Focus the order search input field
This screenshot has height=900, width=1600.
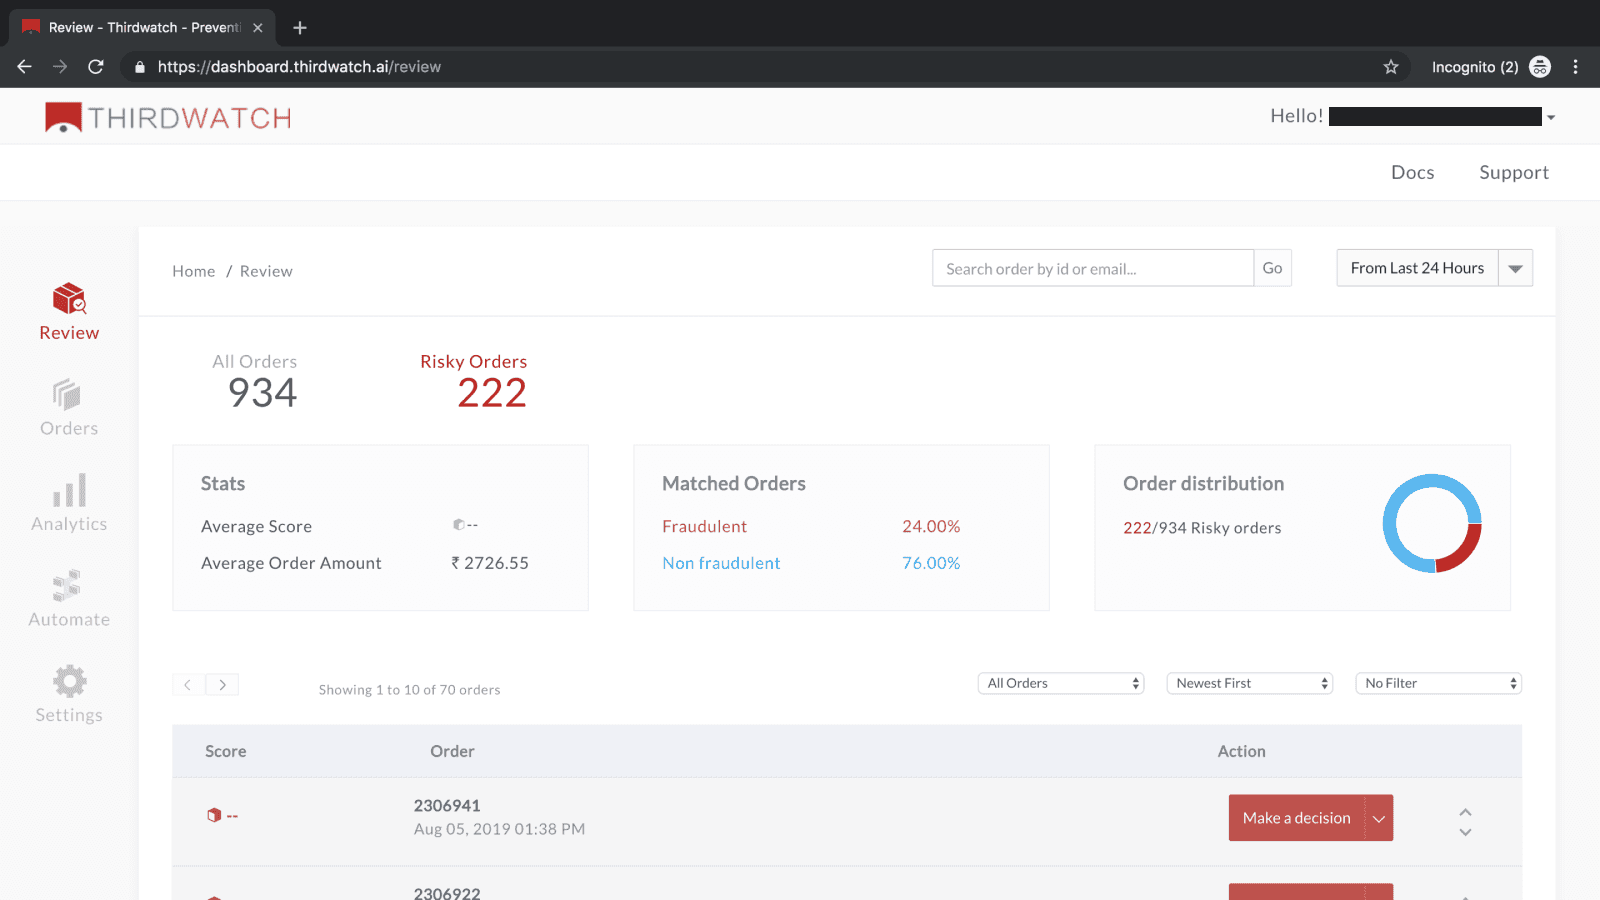tap(1092, 268)
